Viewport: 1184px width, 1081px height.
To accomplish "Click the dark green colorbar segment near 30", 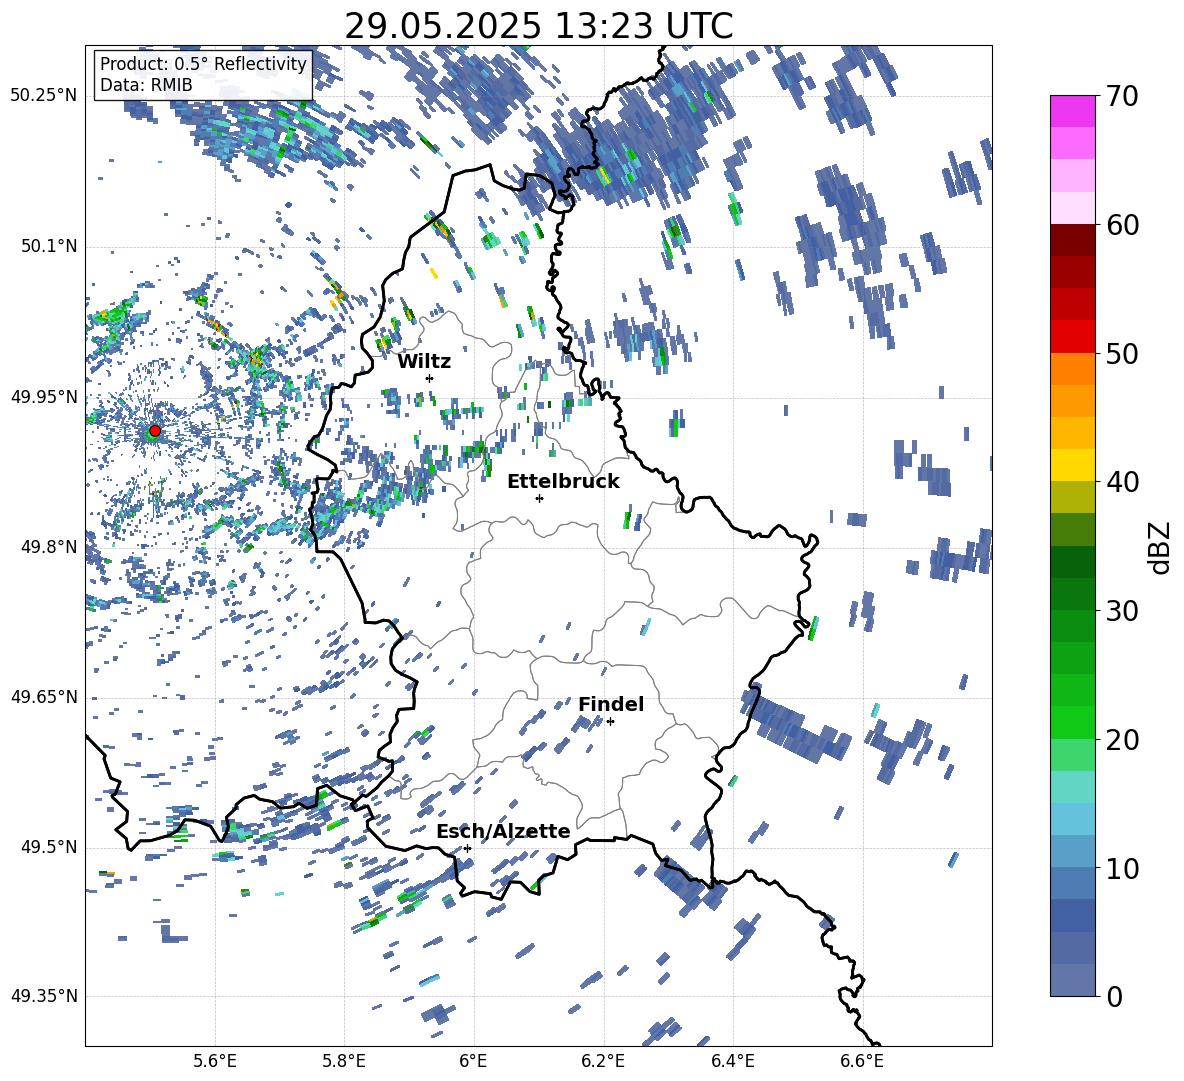I will (x=1072, y=594).
